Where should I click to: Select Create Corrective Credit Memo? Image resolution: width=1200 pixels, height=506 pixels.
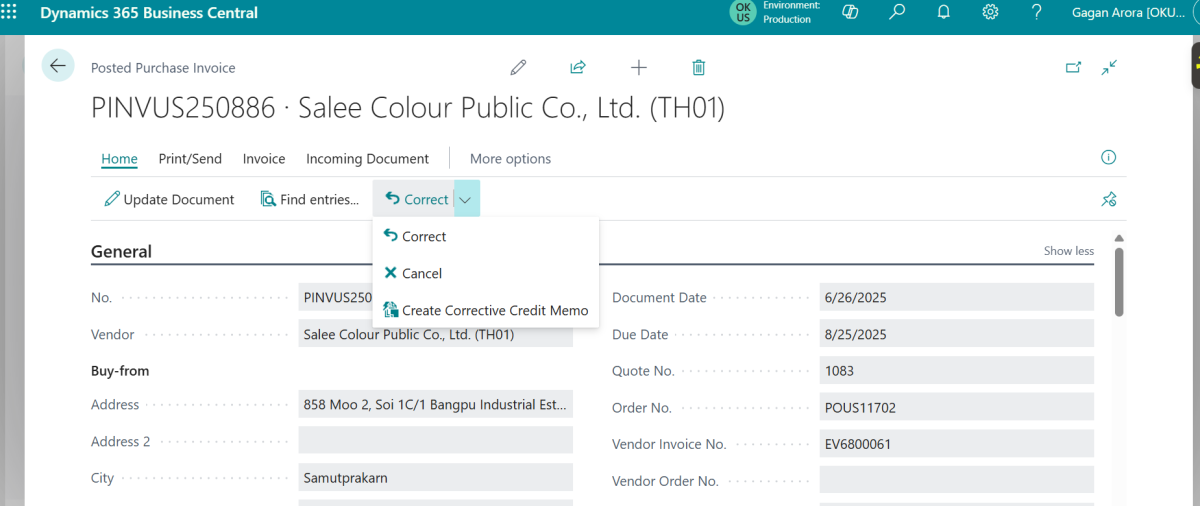pos(494,310)
